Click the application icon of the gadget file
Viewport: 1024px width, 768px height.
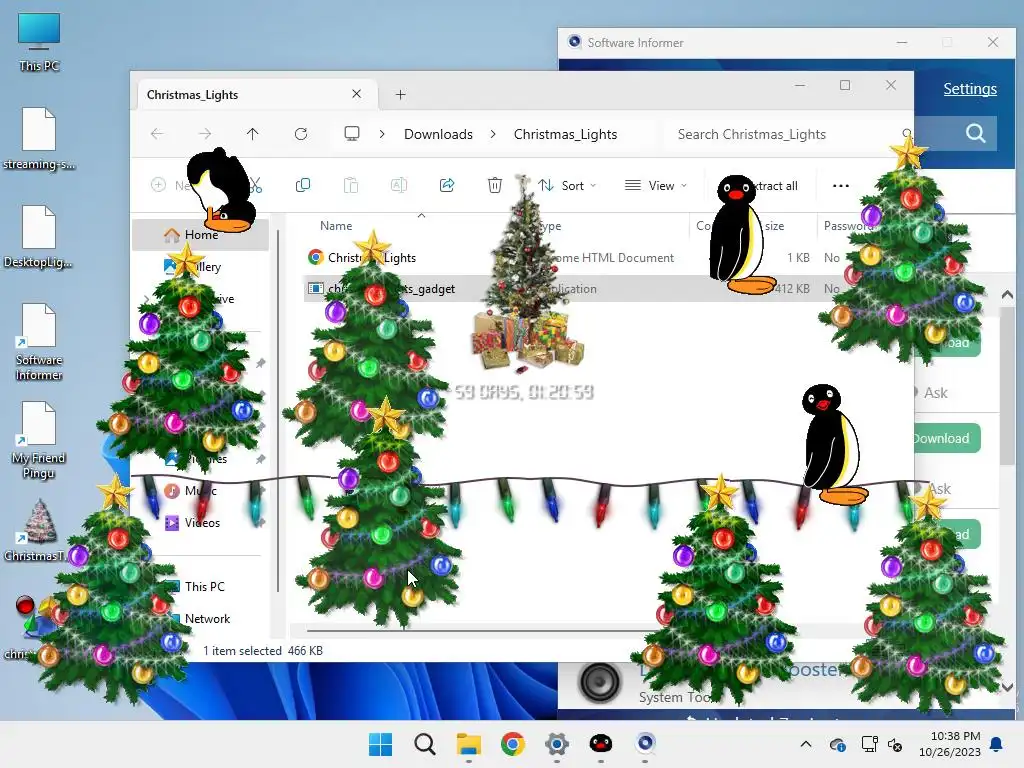(315, 288)
